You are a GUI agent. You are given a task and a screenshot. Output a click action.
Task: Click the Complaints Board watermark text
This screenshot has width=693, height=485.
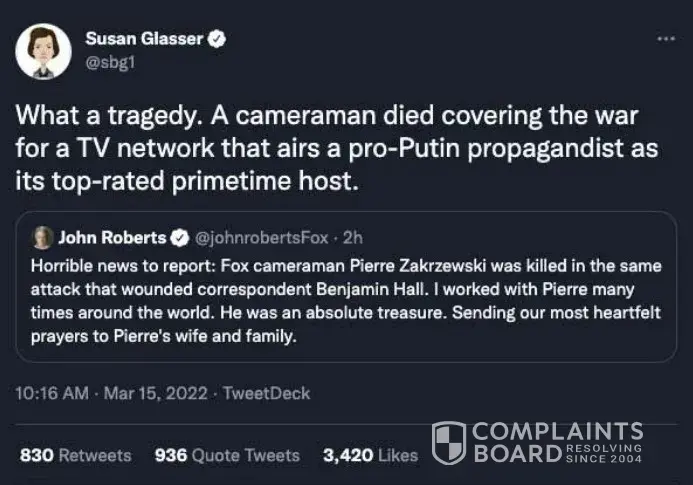point(556,443)
